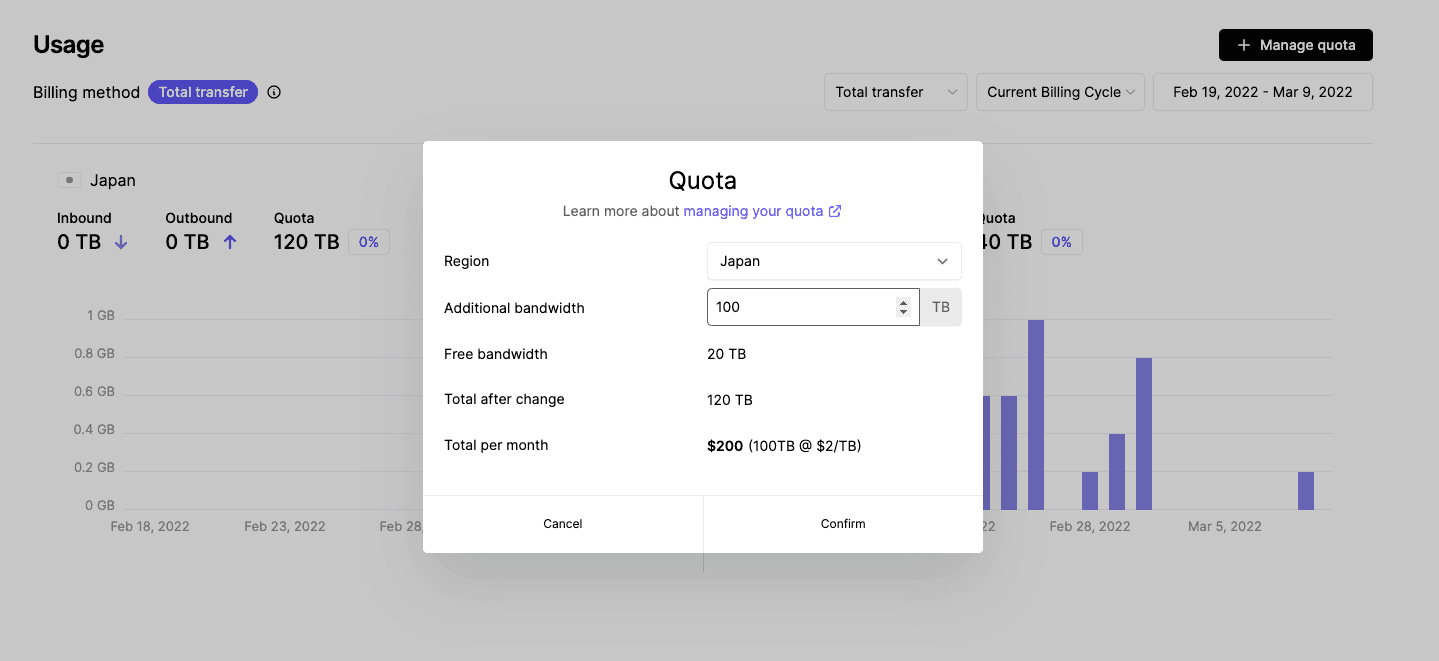Click the 0% badge next to 40 TB quota
This screenshot has height=661, width=1439.
(x=1061, y=241)
